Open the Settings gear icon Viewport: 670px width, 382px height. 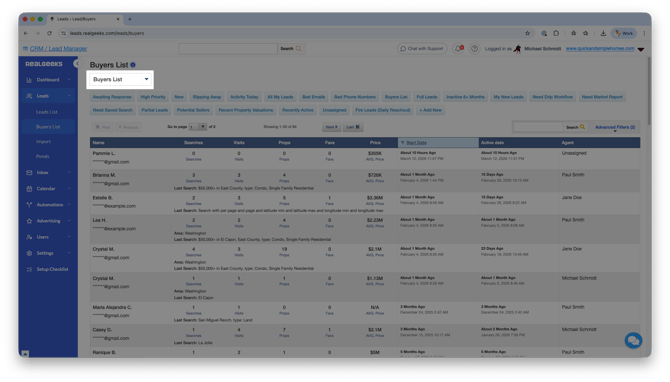click(29, 253)
